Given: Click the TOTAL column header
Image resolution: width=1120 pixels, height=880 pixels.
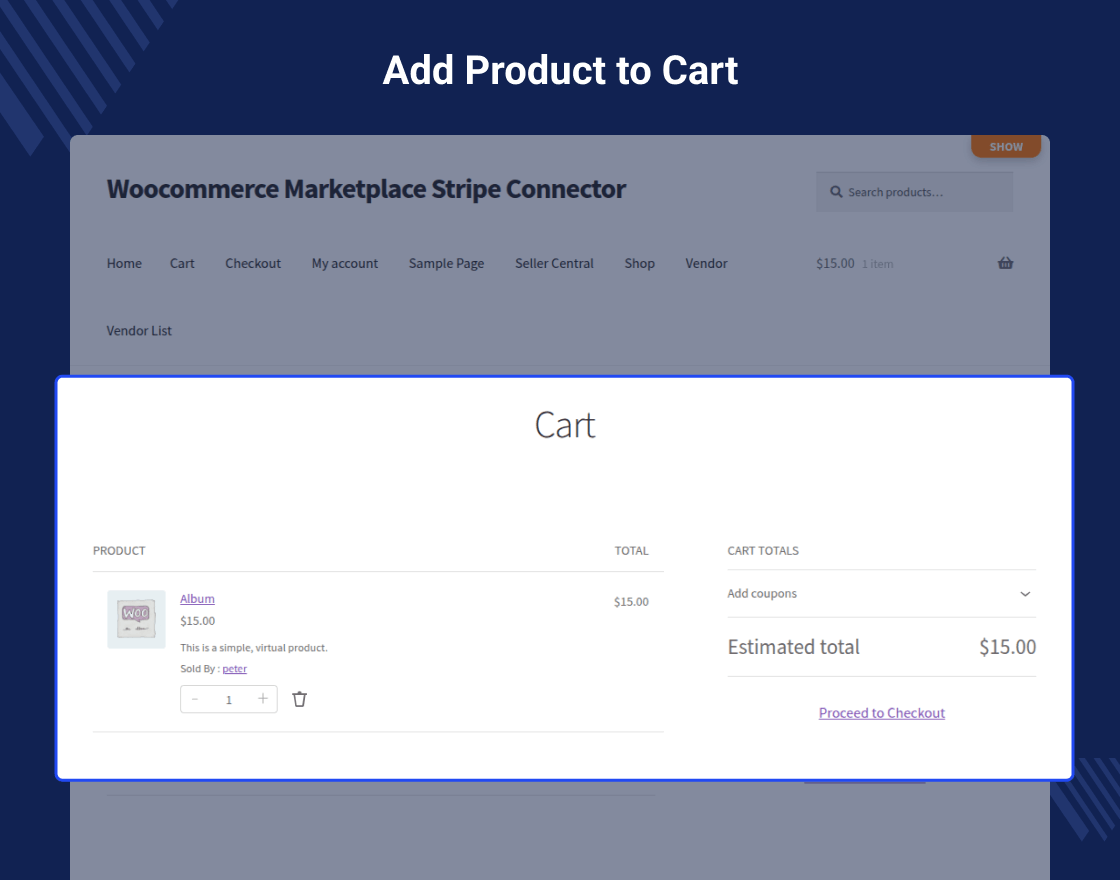Looking at the screenshot, I should 631,551.
